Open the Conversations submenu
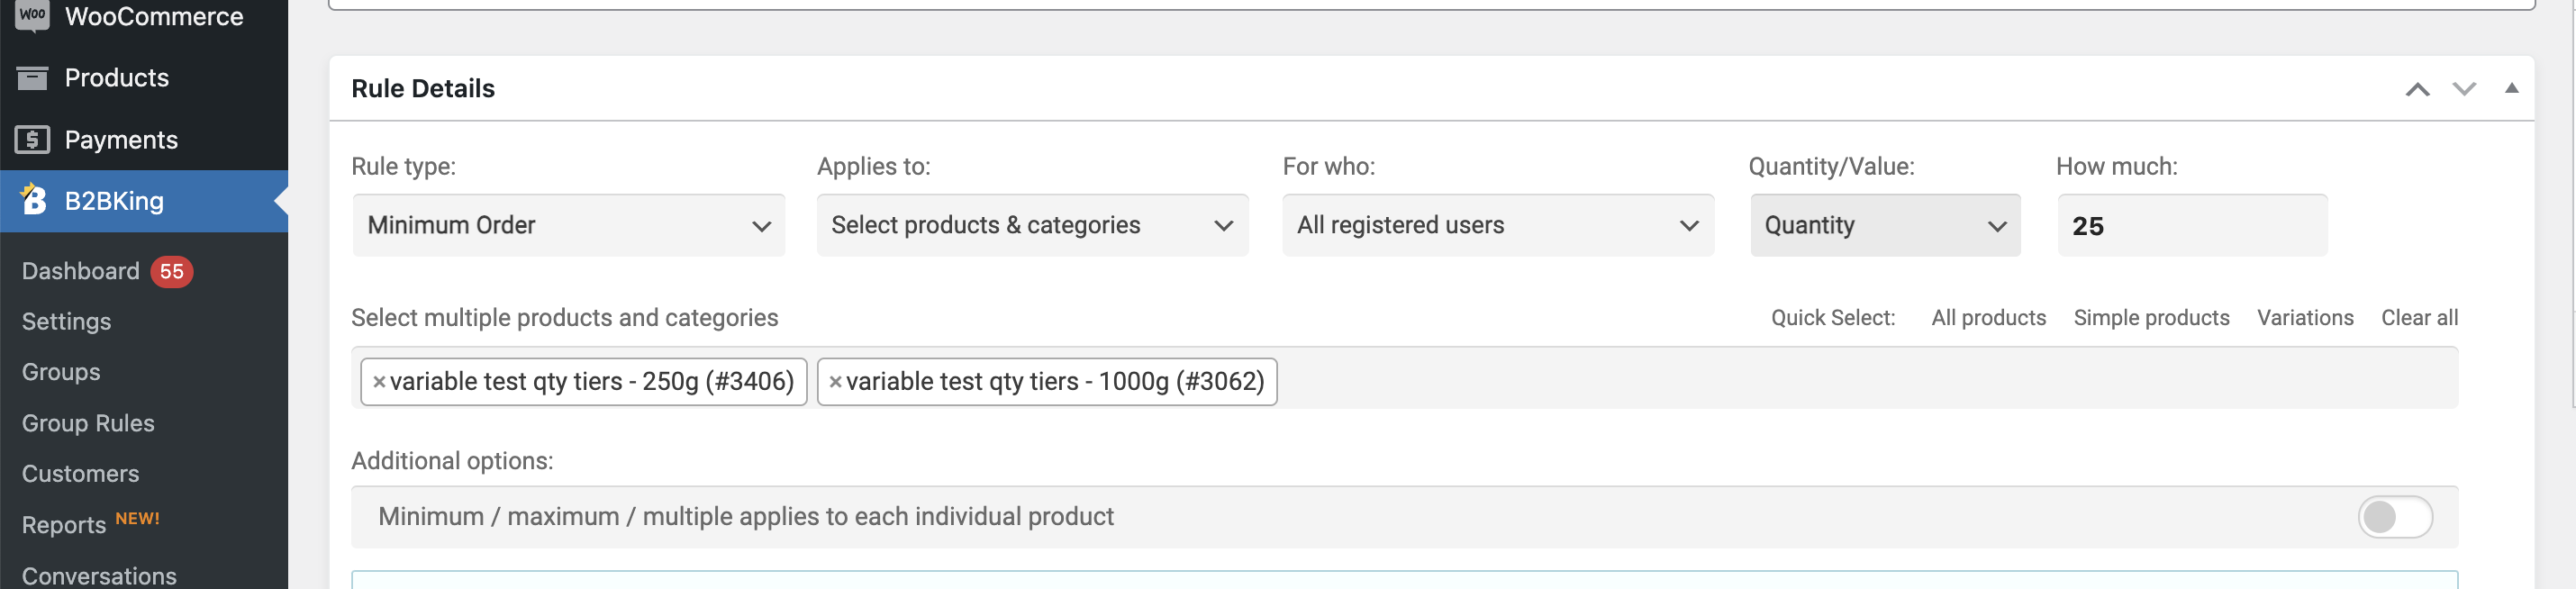This screenshot has height=589, width=2576. pos(99,576)
